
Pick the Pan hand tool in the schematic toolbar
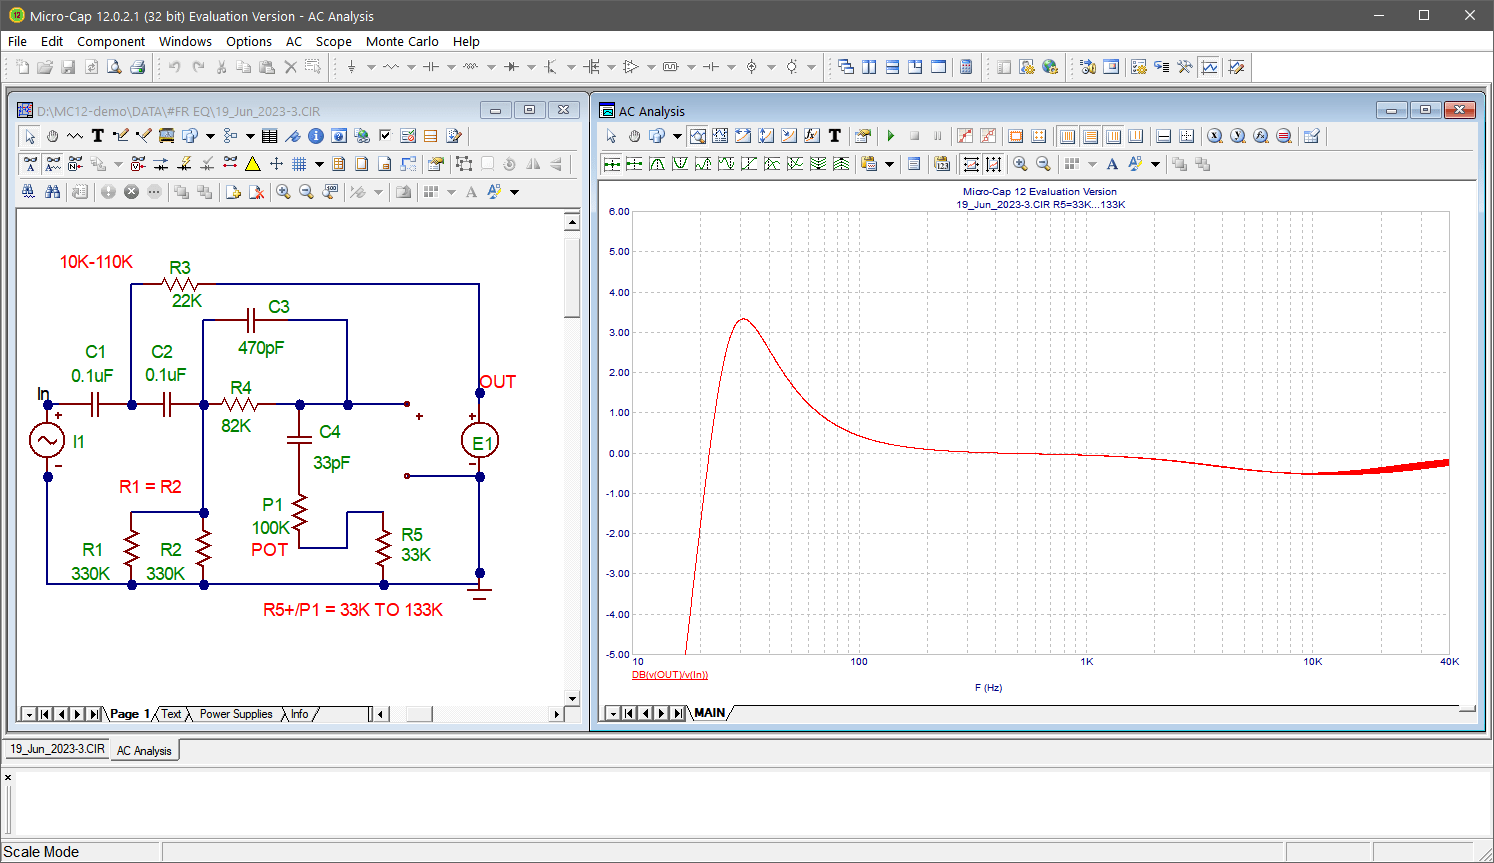tap(52, 136)
